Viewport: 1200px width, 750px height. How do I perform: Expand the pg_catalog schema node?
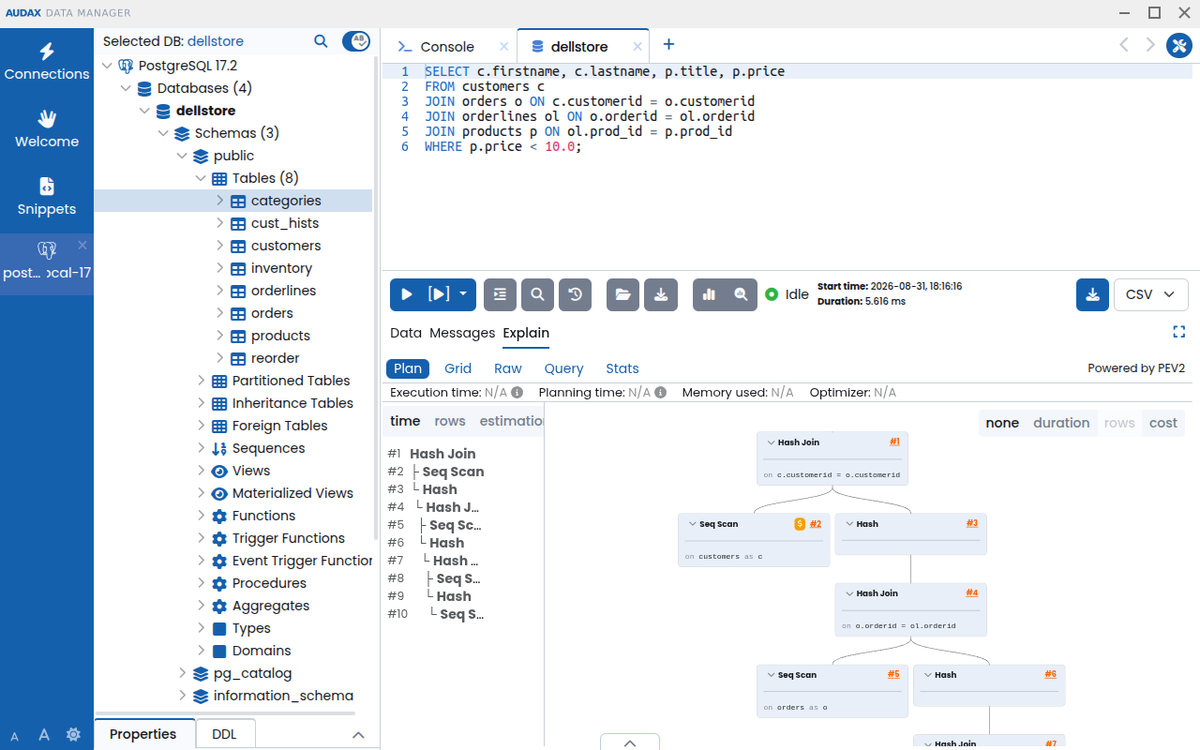click(182, 674)
